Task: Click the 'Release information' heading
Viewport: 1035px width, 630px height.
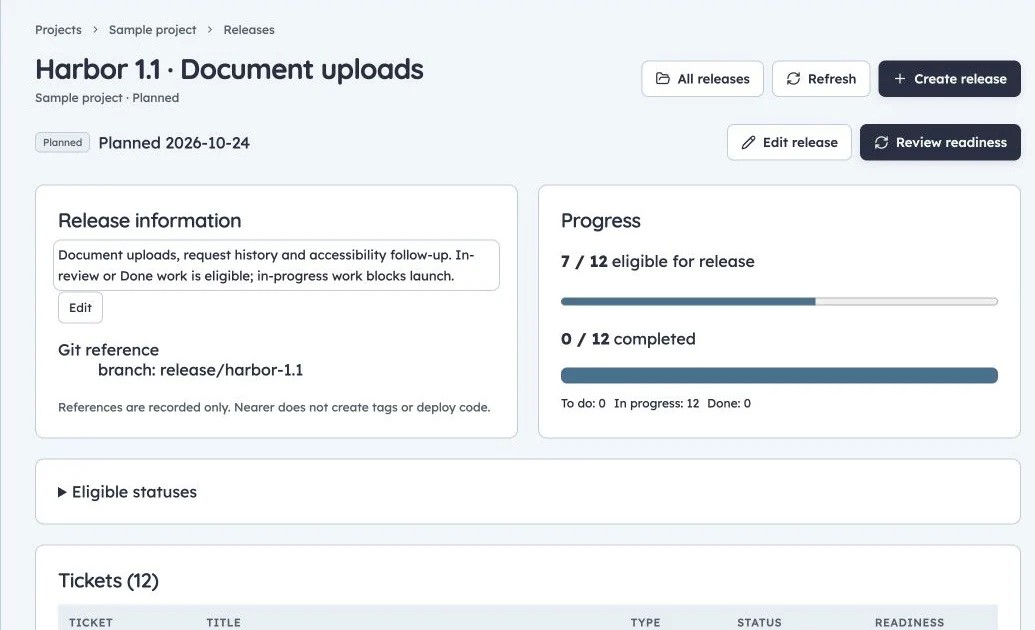Action: [x=150, y=221]
